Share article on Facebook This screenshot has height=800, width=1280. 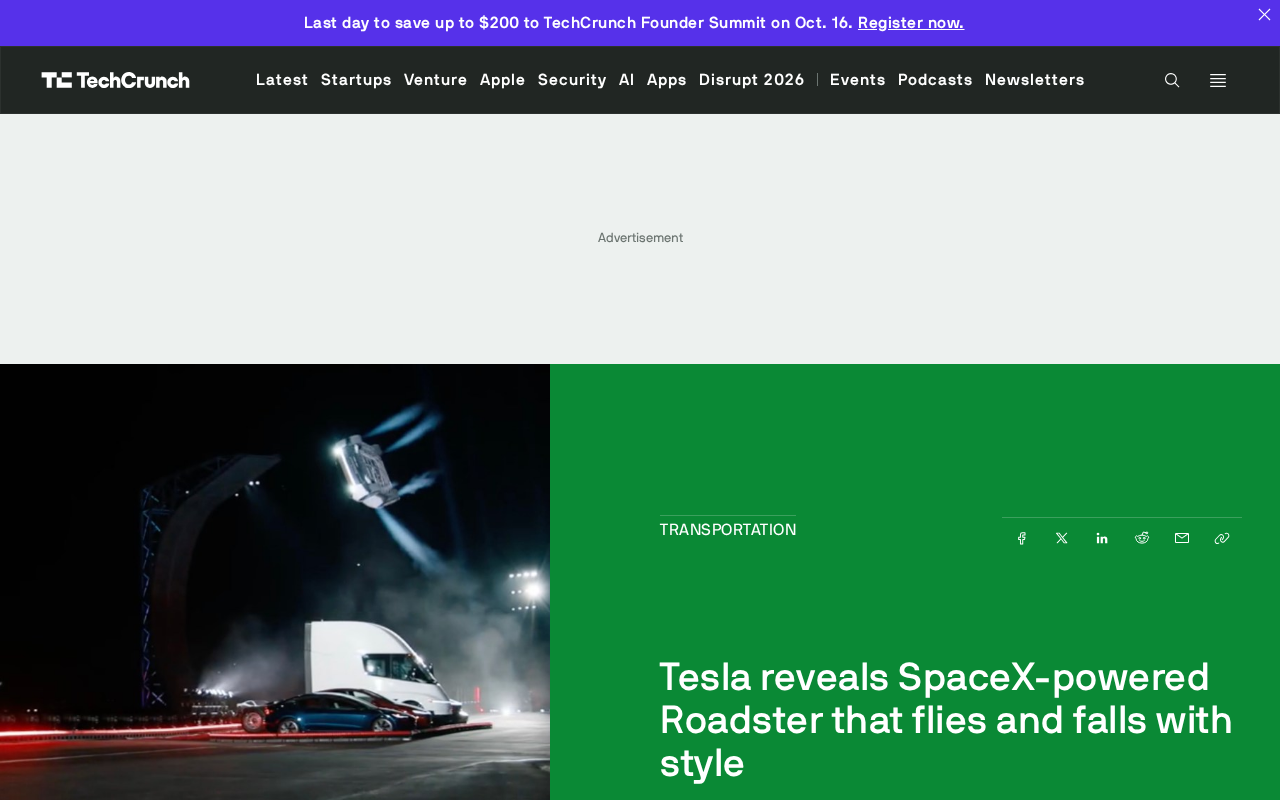point(1022,538)
